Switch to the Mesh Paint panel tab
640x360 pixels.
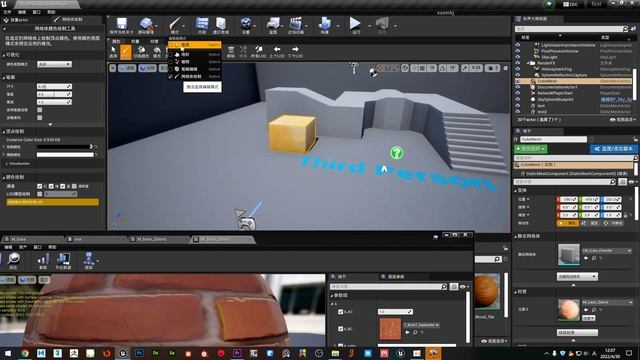tap(73, 20)
